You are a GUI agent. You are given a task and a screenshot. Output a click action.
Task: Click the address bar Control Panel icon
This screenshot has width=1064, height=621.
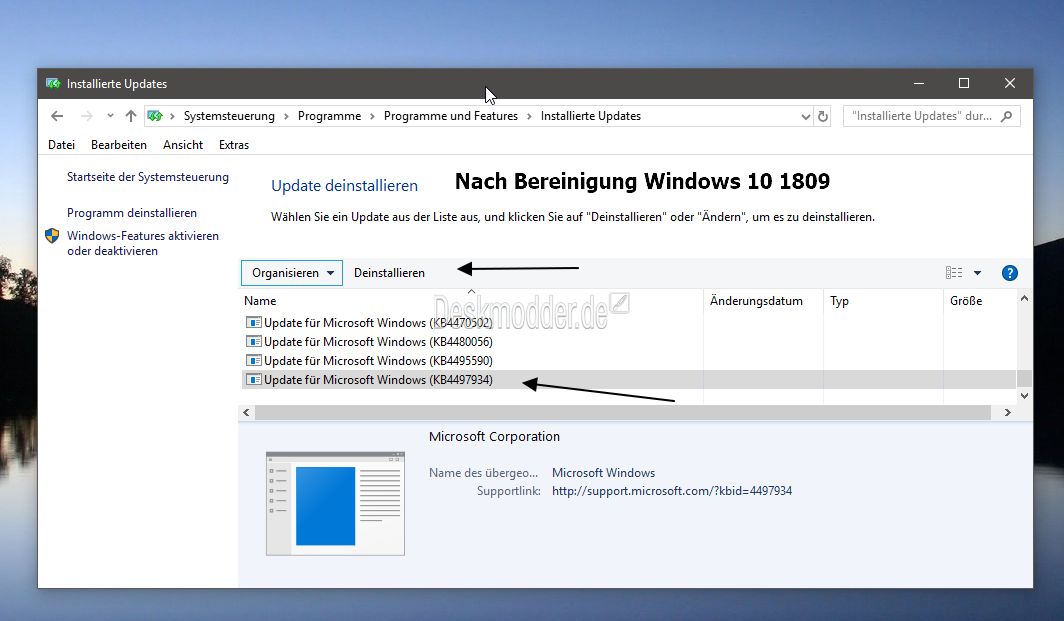[155, 116]
